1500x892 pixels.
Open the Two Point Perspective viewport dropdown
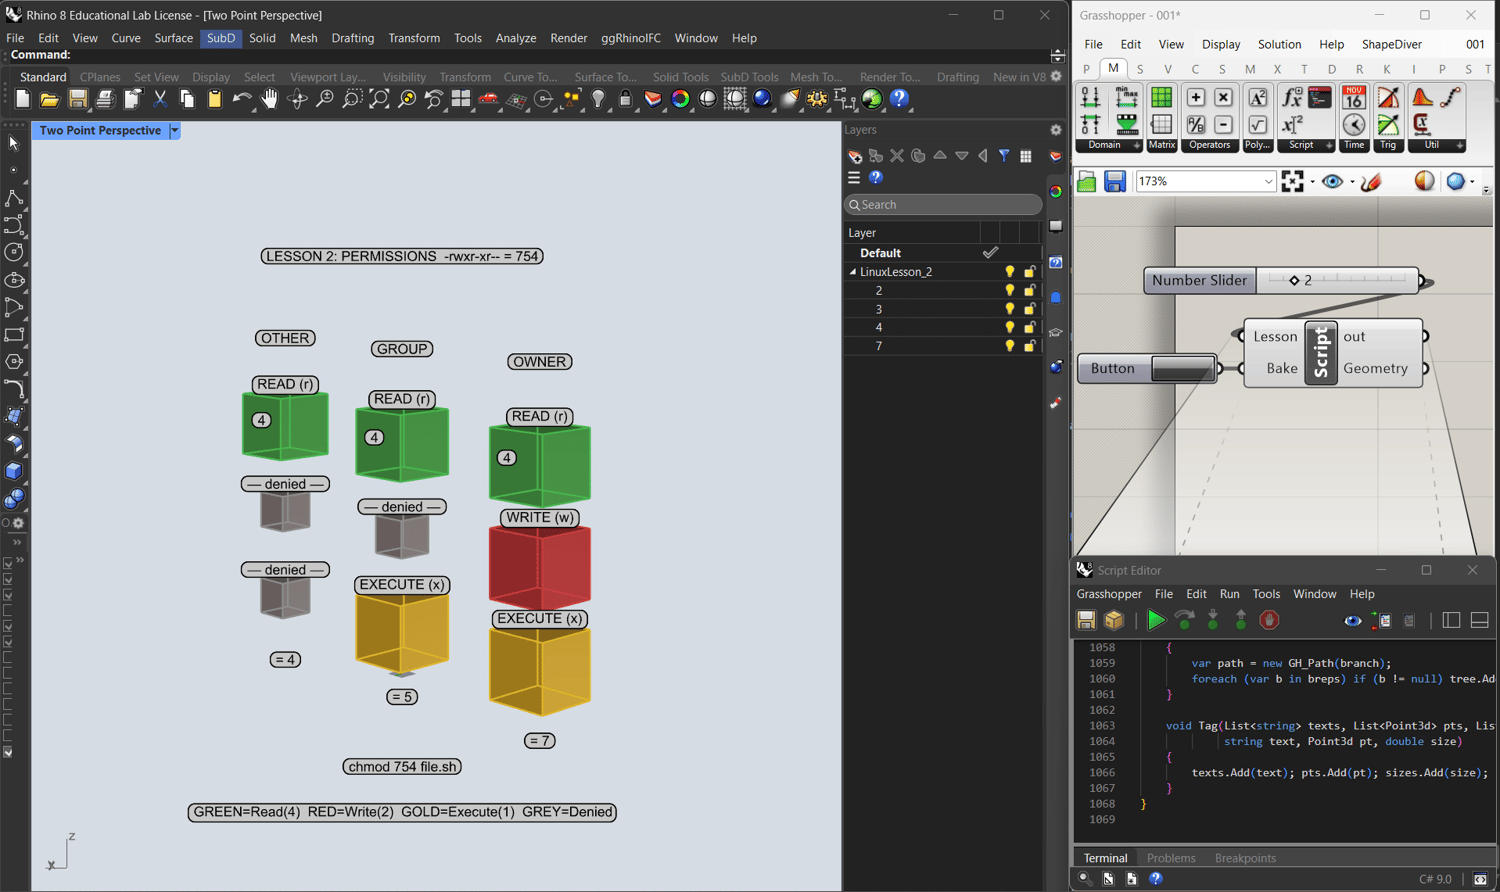click(175, 131)
